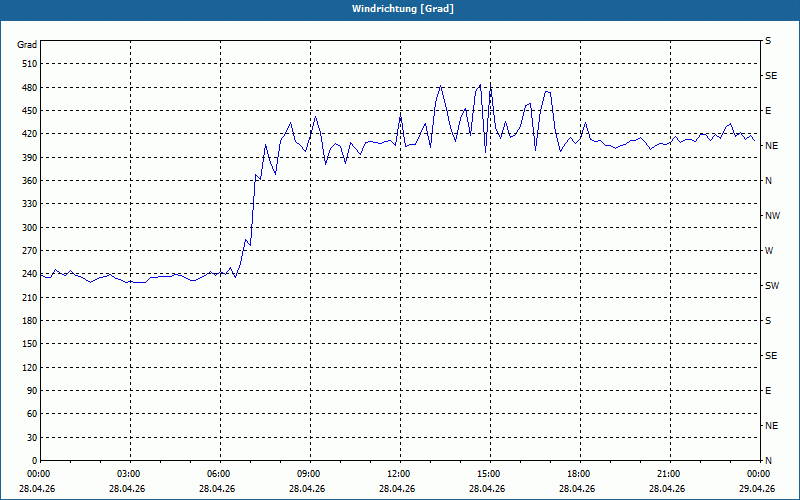Select the 28.04.26 date under 09:00

[308, 489]
